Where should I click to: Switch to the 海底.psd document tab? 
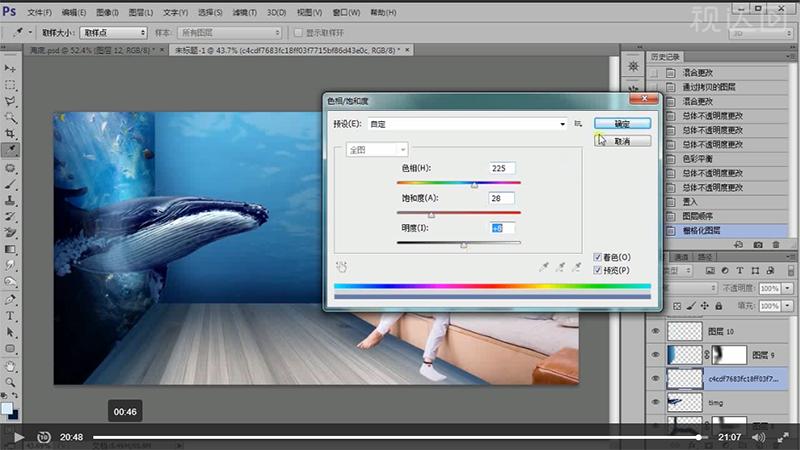point(84,50)
